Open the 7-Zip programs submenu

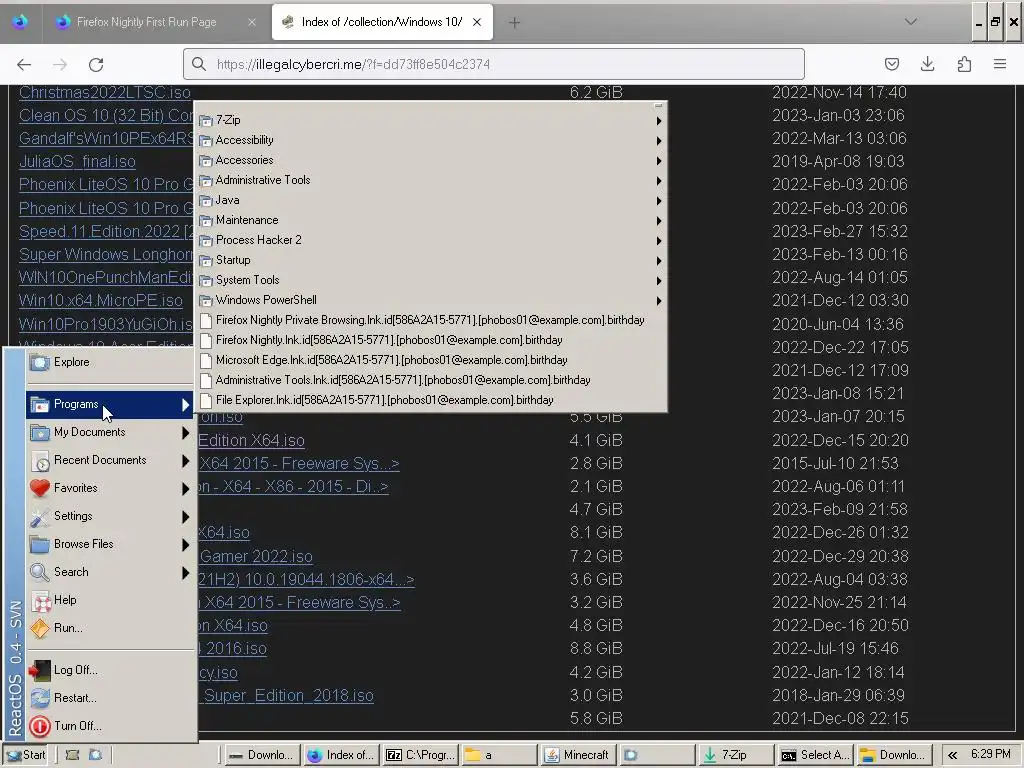[431, 120]
